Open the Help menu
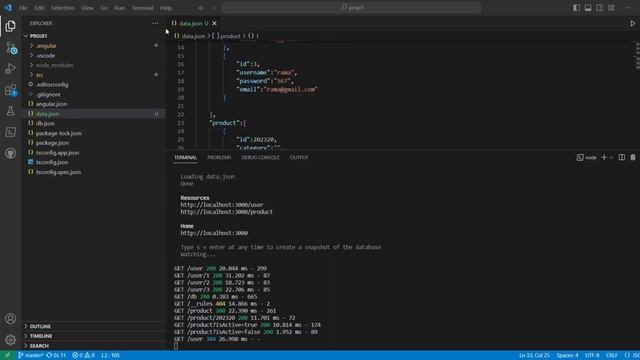Image resolution: width=640 pixels, height=360 pixels. click(166, 8)
